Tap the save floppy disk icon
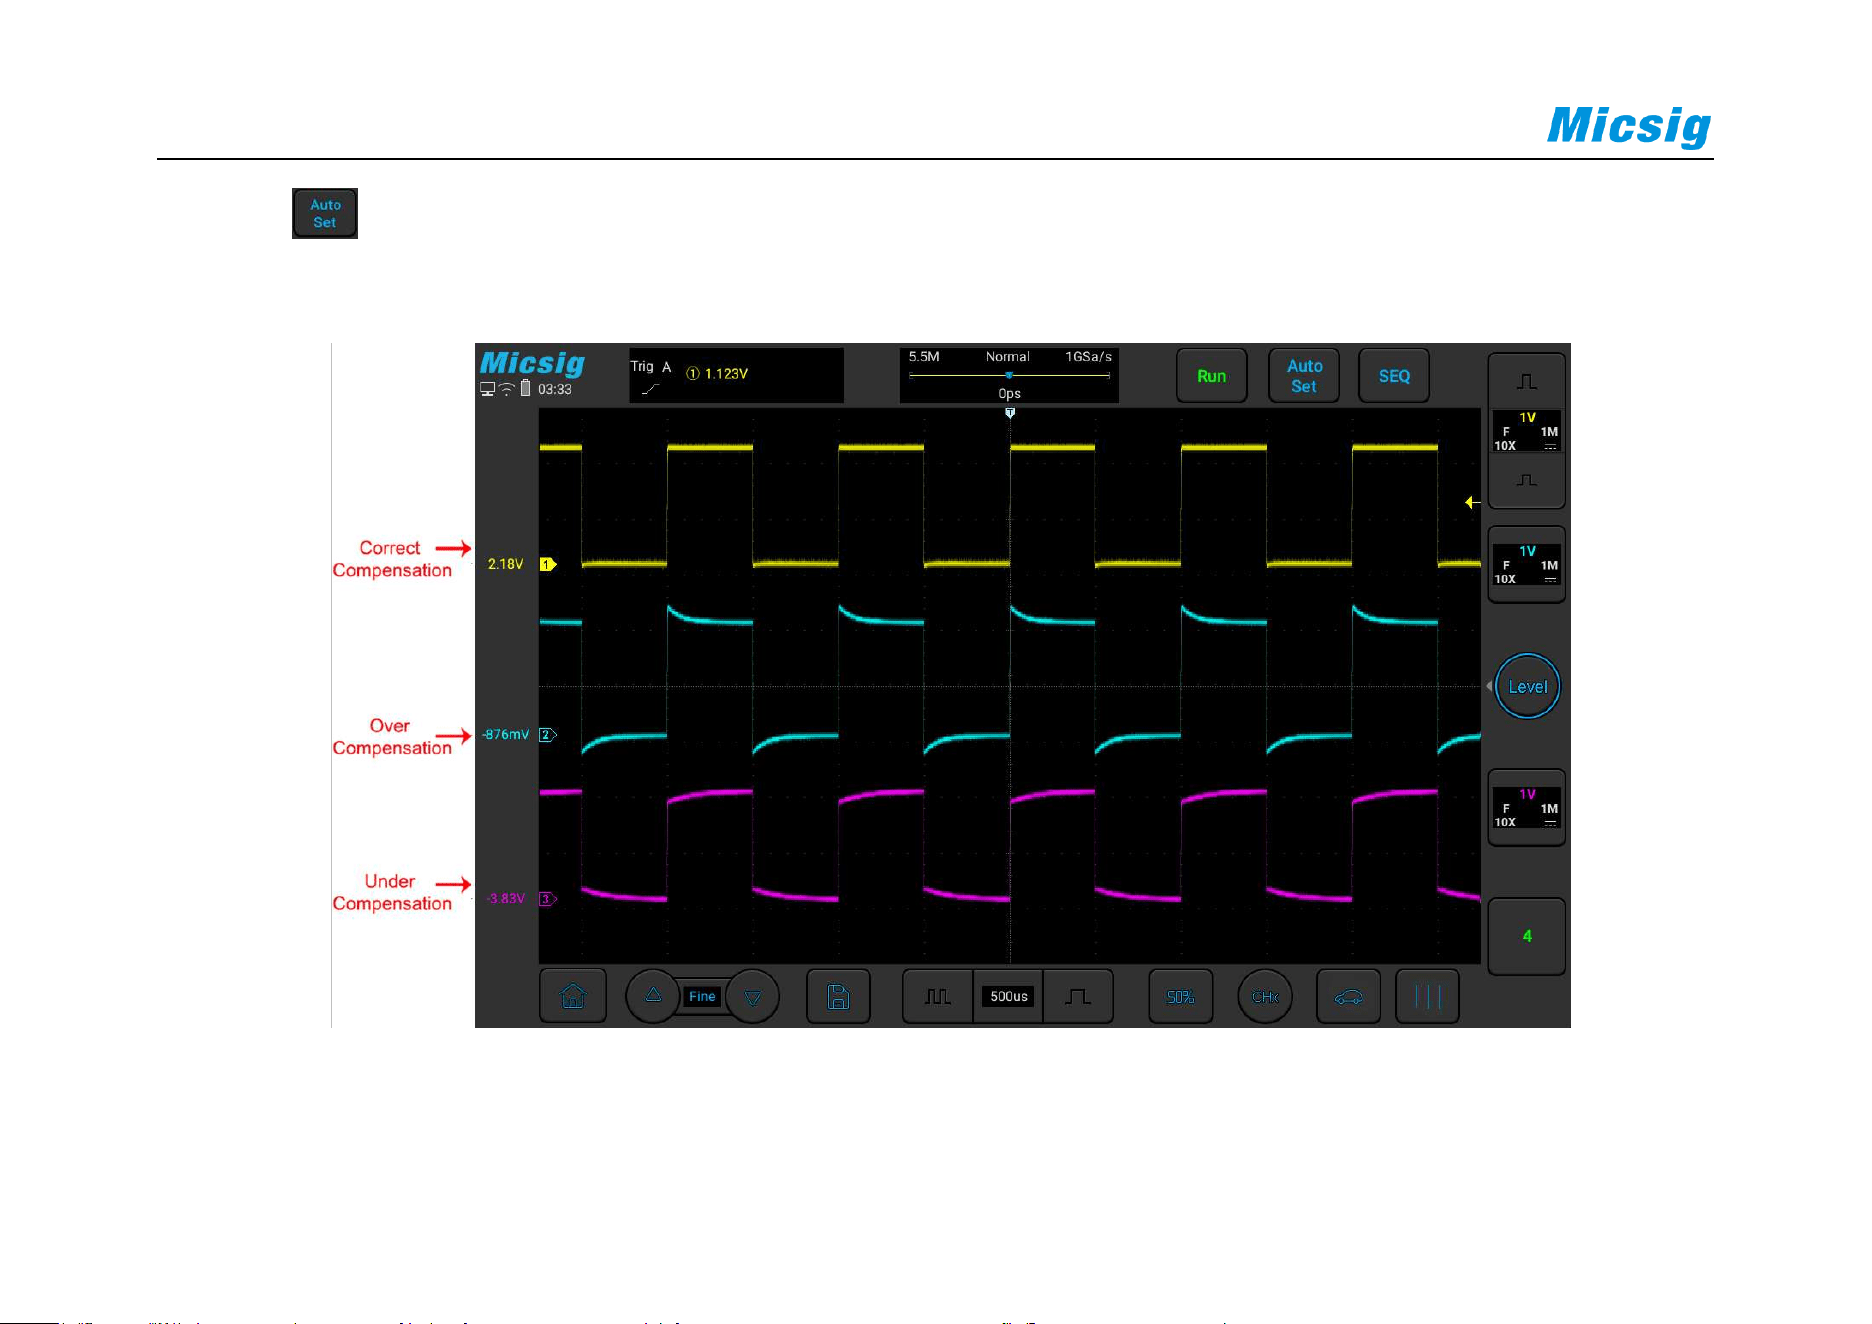1872x1324 pixels. coord(838,996)
